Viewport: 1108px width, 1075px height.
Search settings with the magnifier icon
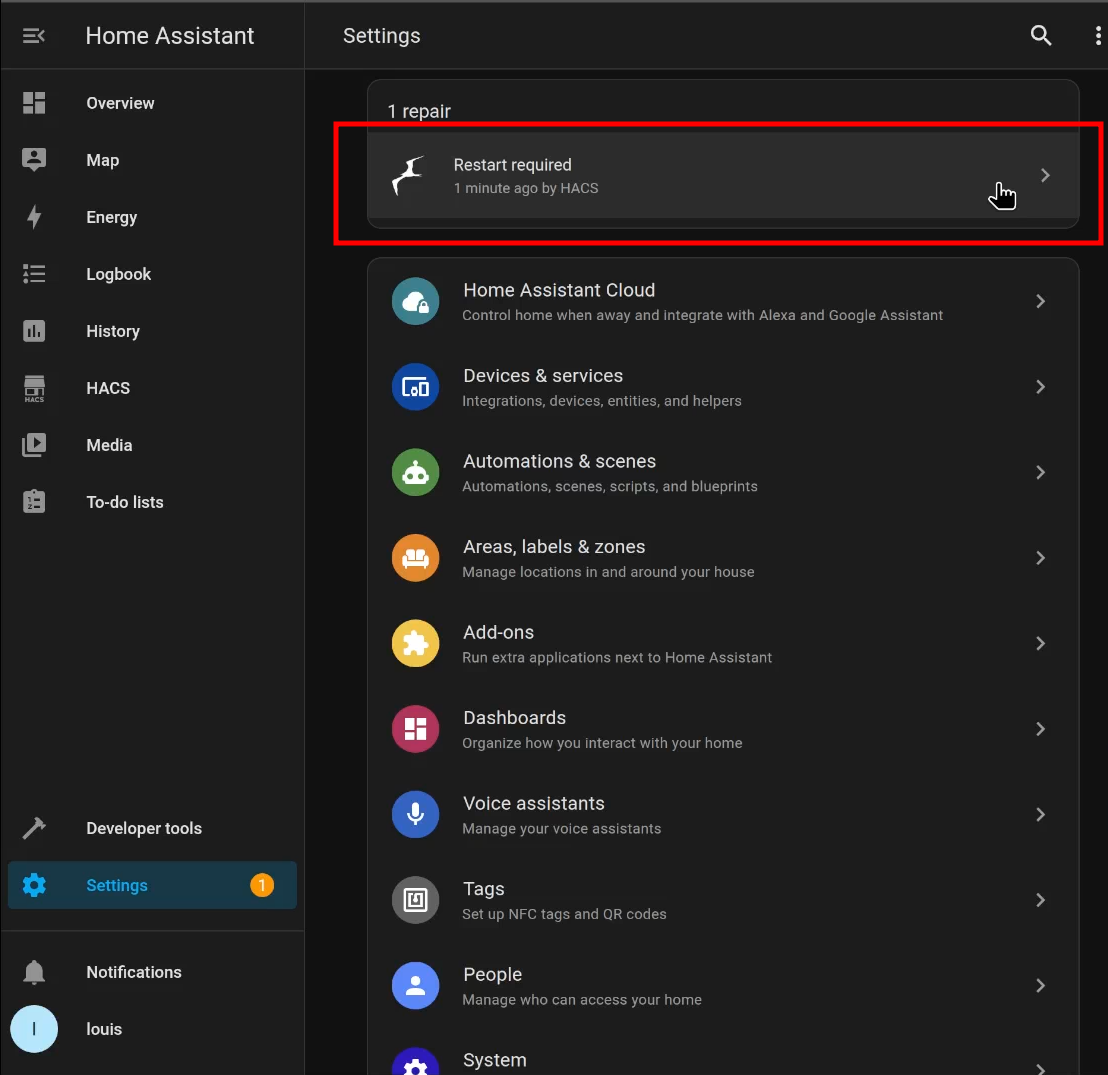1041,35
